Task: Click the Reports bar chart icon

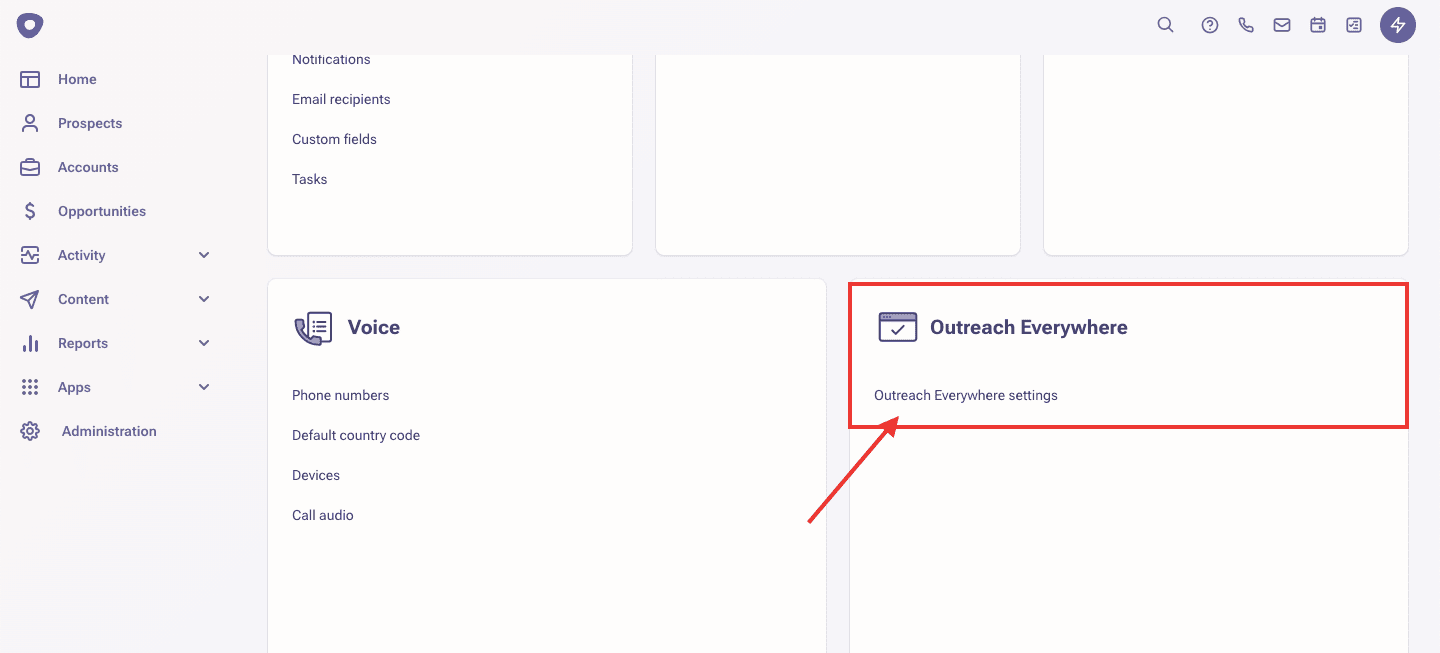Action: (x=30, y=343)
